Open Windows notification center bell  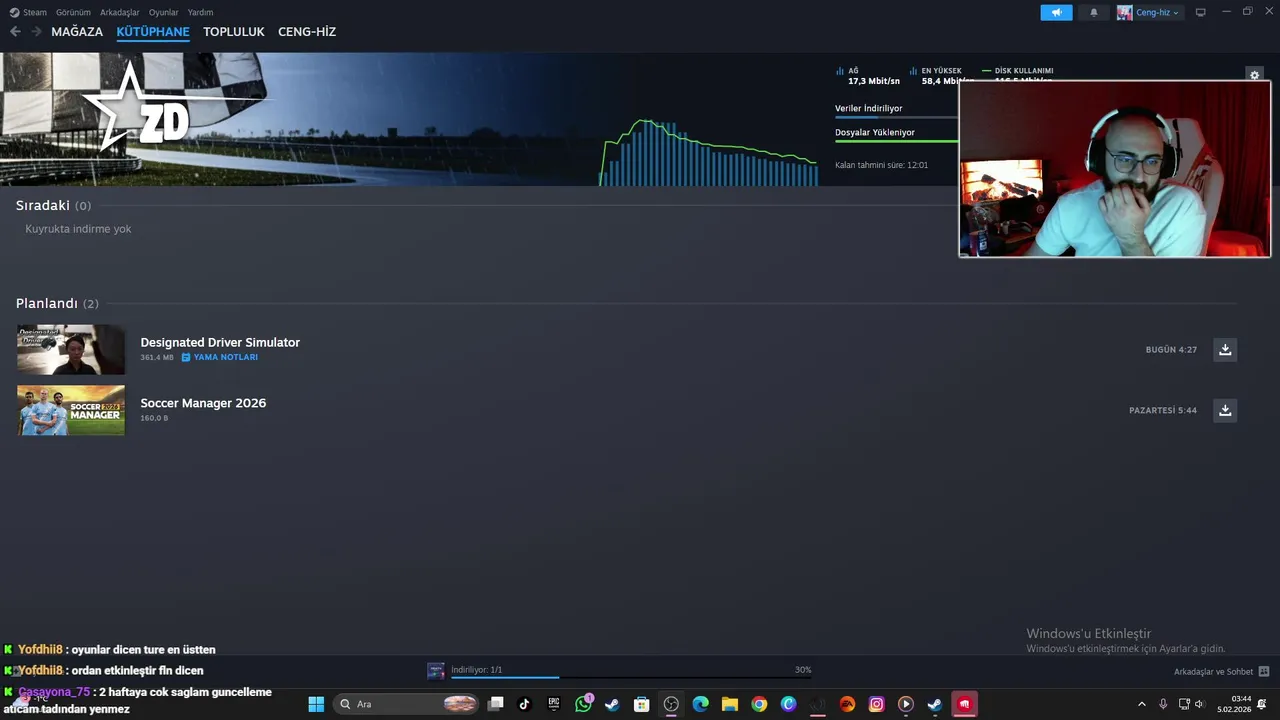click(x=1262, y=704)
